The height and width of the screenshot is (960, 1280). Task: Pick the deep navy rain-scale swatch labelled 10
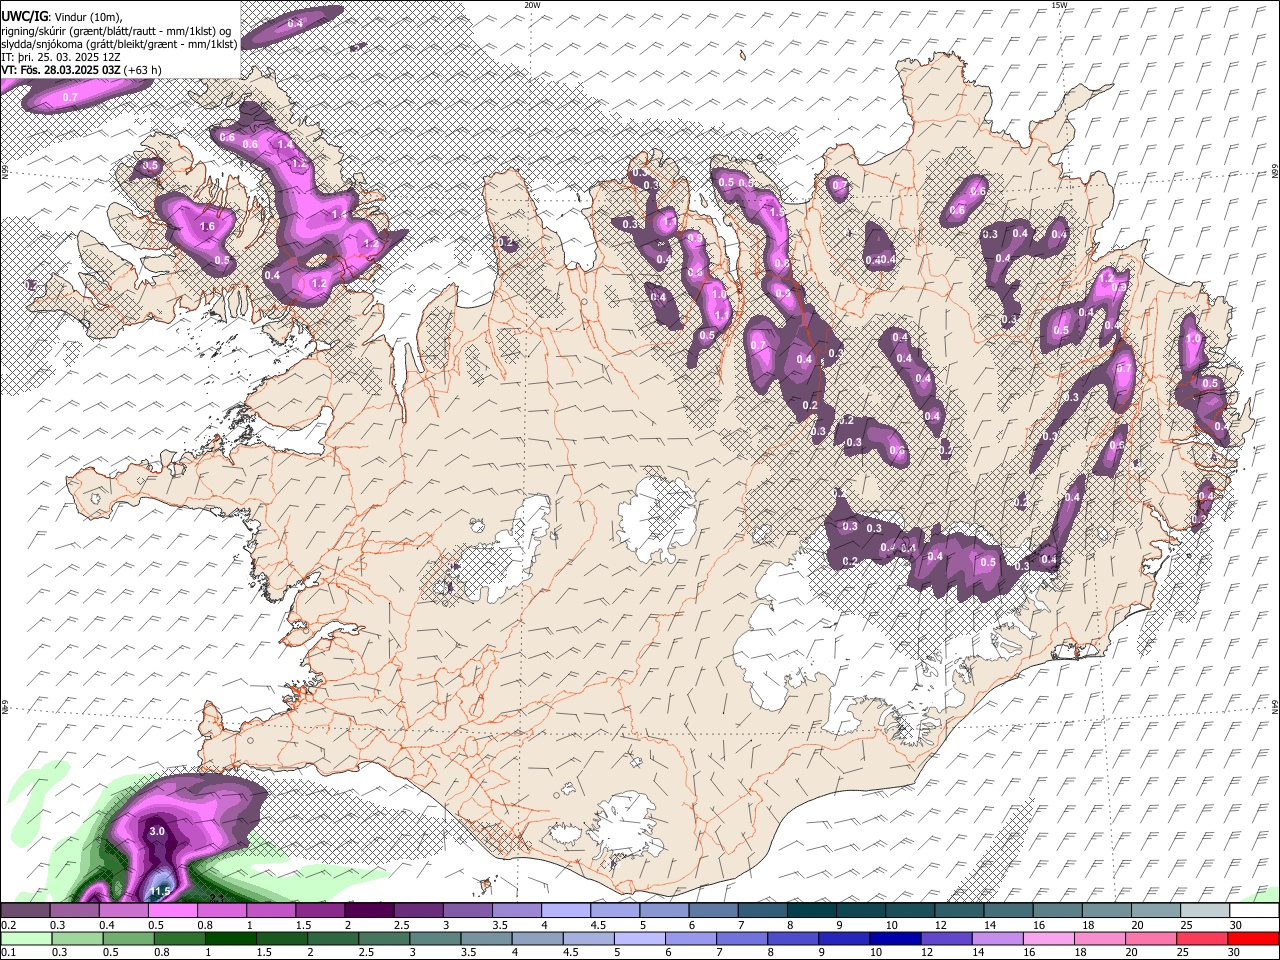tap(894, 939)
